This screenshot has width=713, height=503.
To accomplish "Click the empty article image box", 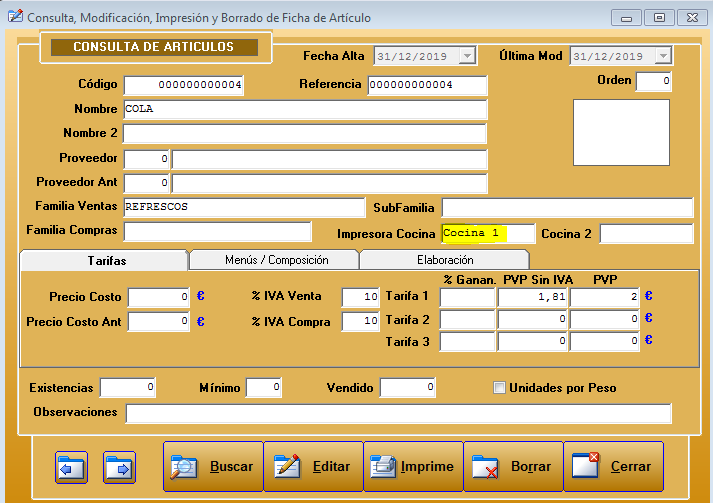I will coord(621,132).
